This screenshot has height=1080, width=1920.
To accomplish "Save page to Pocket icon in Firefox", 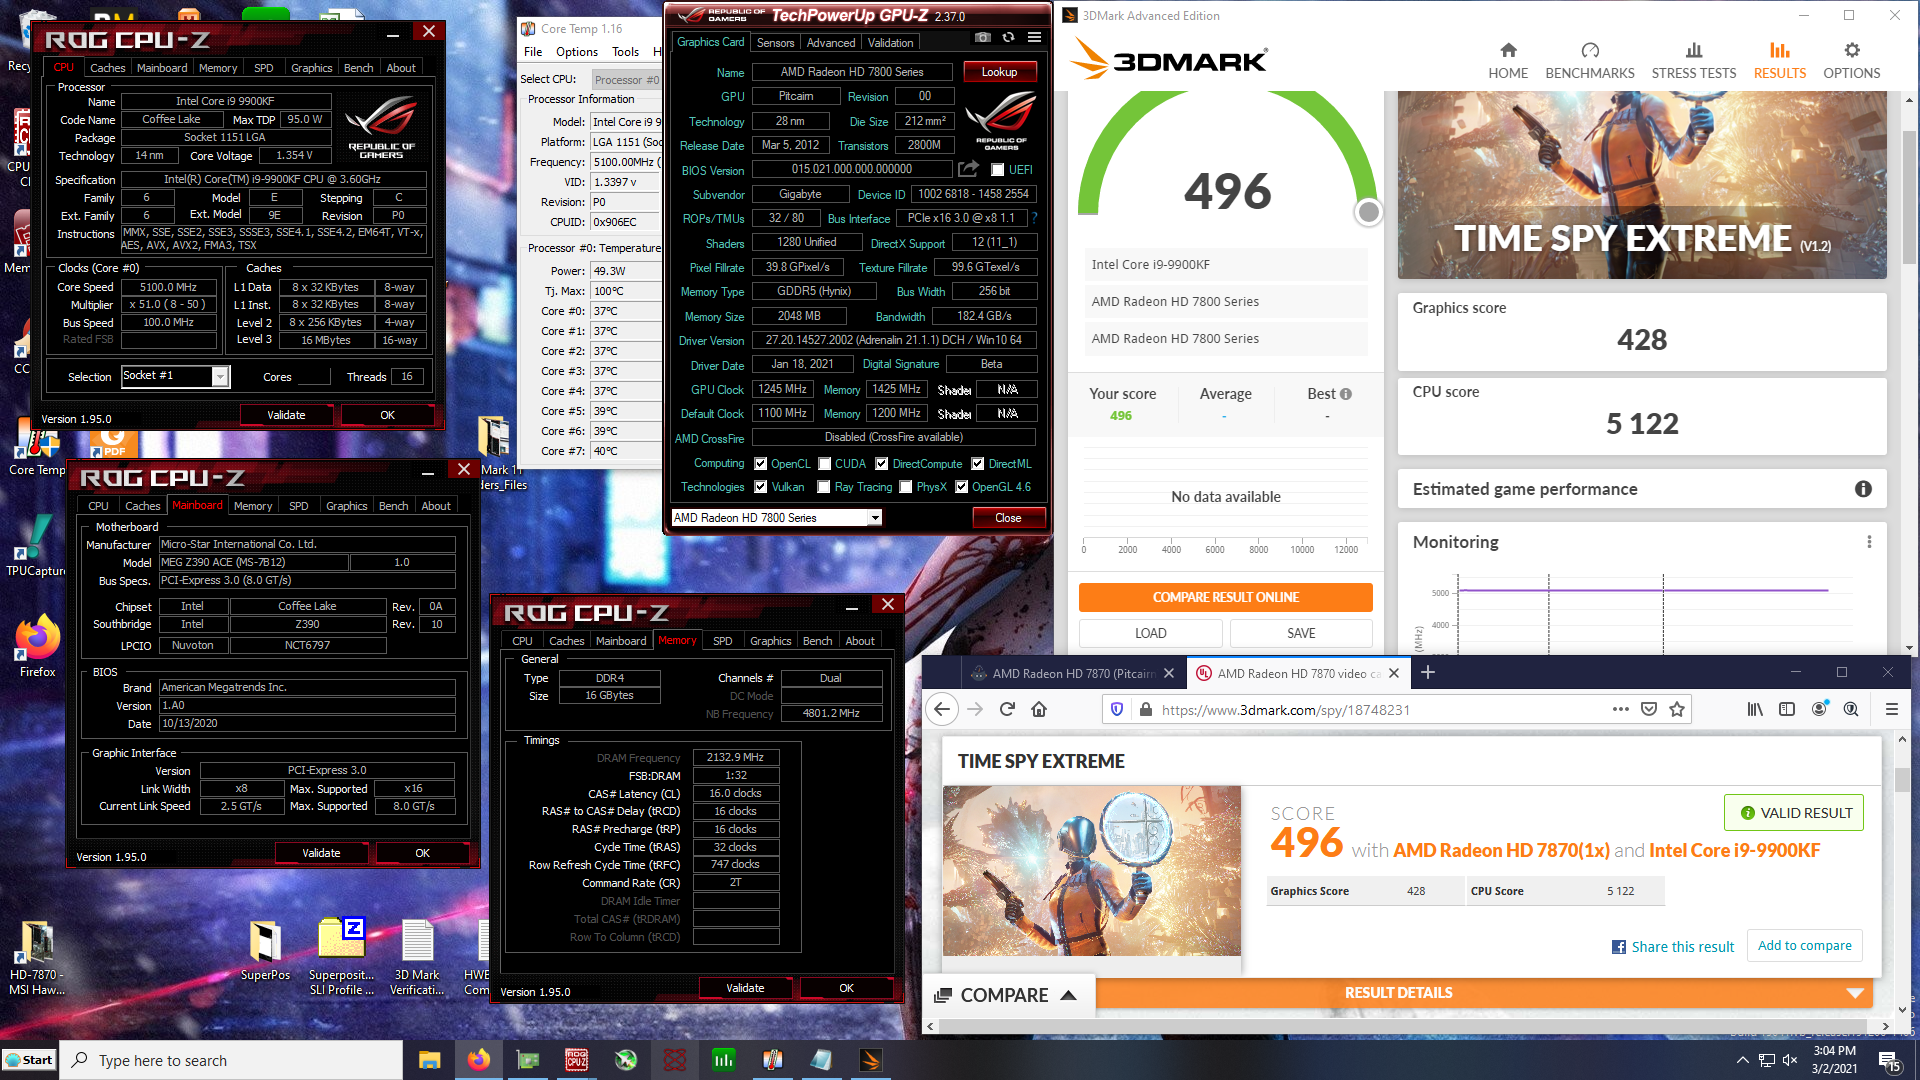I will [1649, 709].
